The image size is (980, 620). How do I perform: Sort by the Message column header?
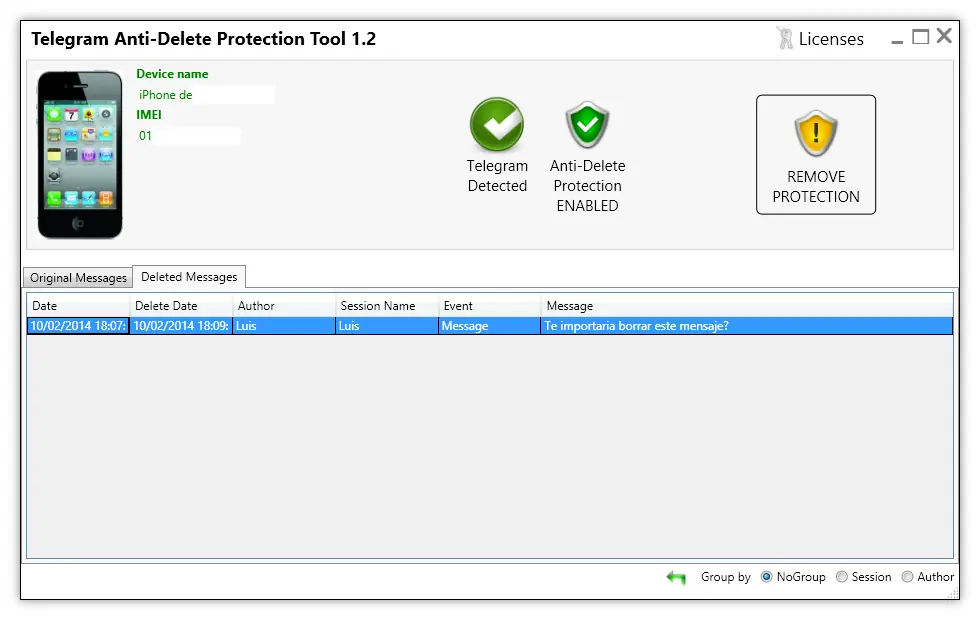point(748,306)
